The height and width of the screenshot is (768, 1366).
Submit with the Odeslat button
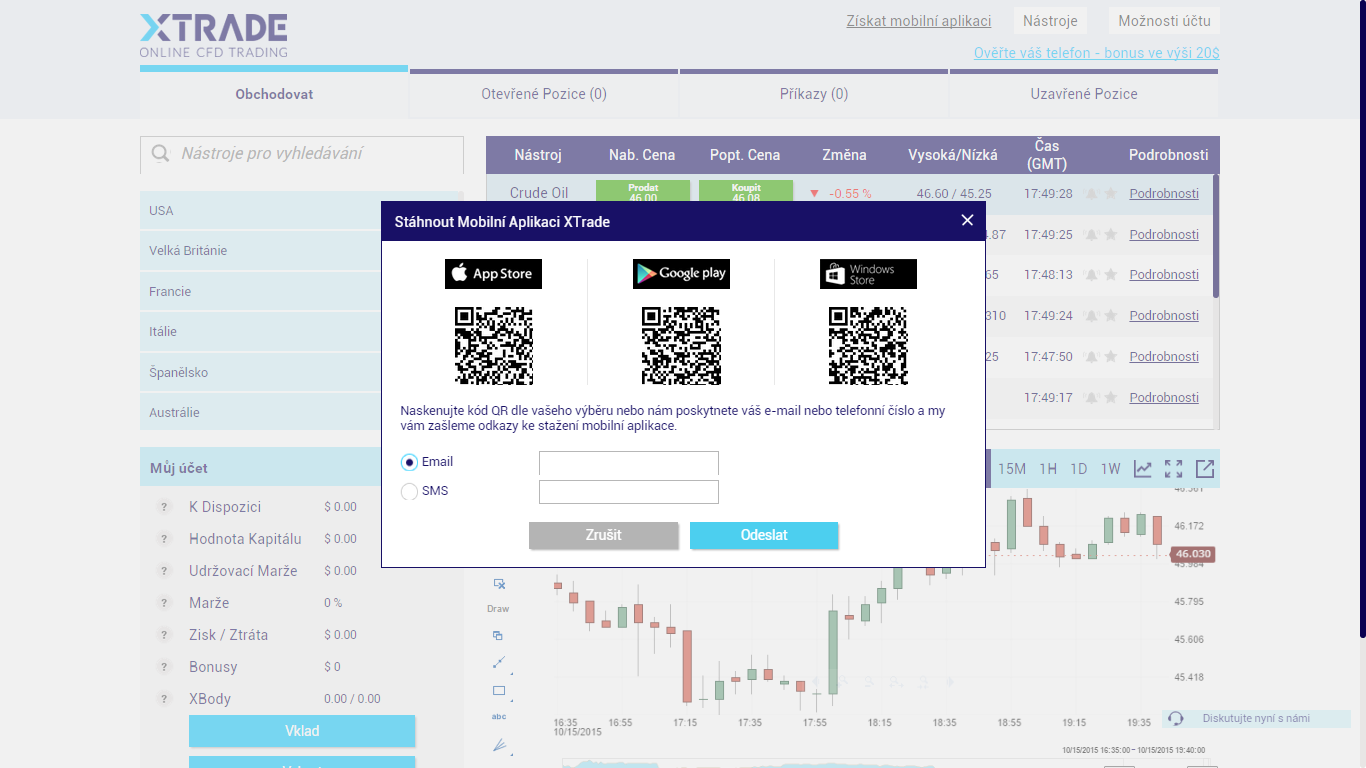764,535
